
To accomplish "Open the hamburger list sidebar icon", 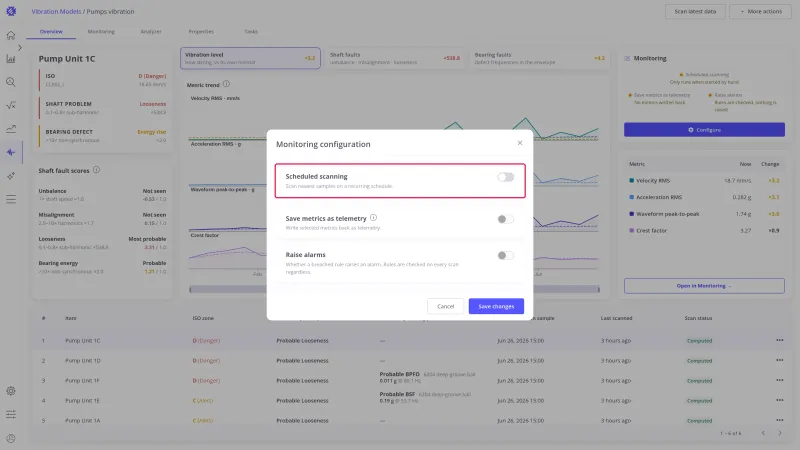I will tap(11, 199).
